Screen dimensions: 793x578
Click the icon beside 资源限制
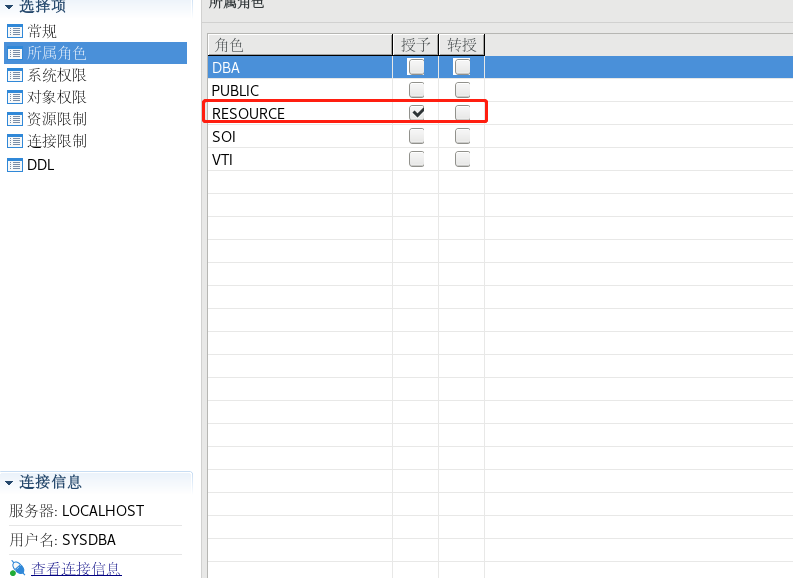(15, 119)
